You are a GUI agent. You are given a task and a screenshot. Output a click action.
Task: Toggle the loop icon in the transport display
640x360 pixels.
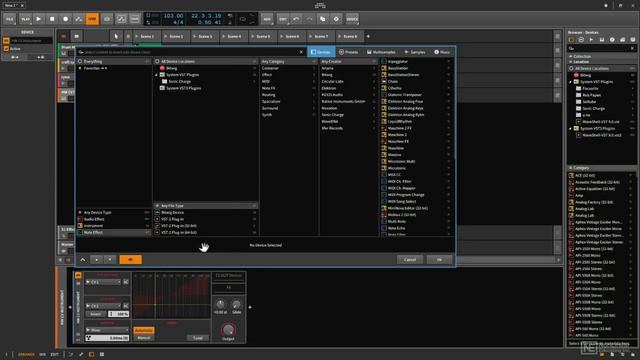click(242, 19)
